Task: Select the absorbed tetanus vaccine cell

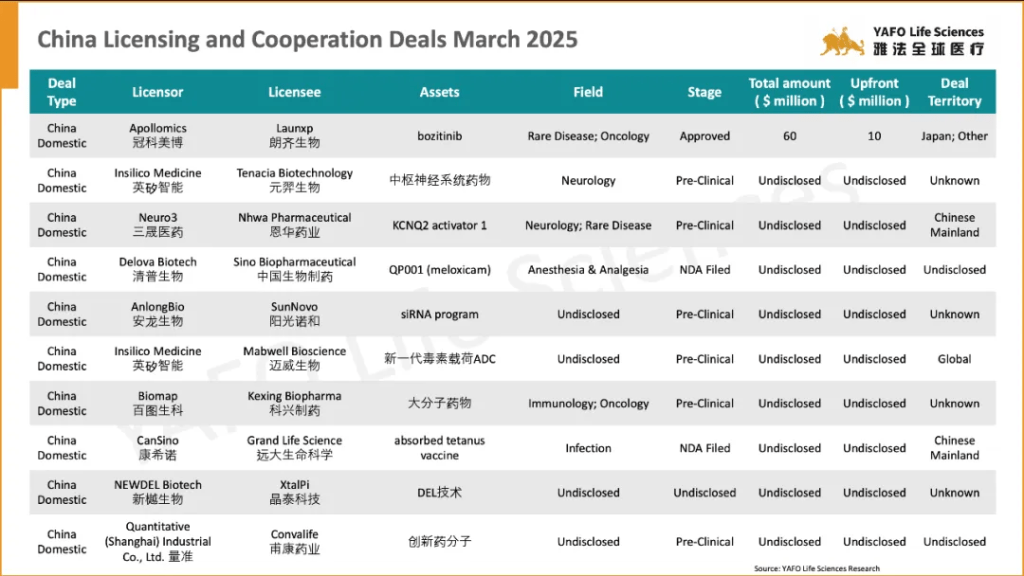Action: point(439,448)
